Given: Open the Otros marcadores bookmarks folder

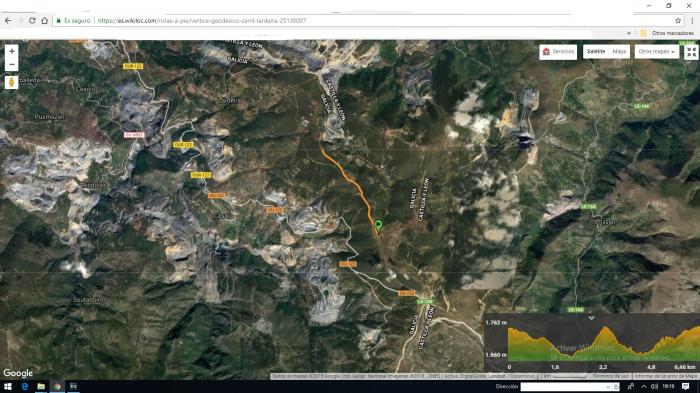Looking at the screenshot, I should [667, 33].
